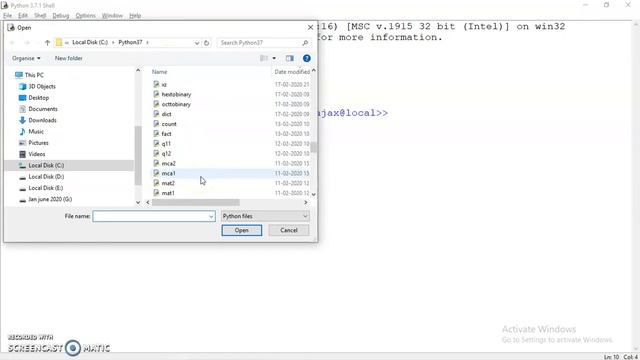Click the Forward arrow in Open dialog
This screenshot has height=360, width=640.
click(27, 42)
